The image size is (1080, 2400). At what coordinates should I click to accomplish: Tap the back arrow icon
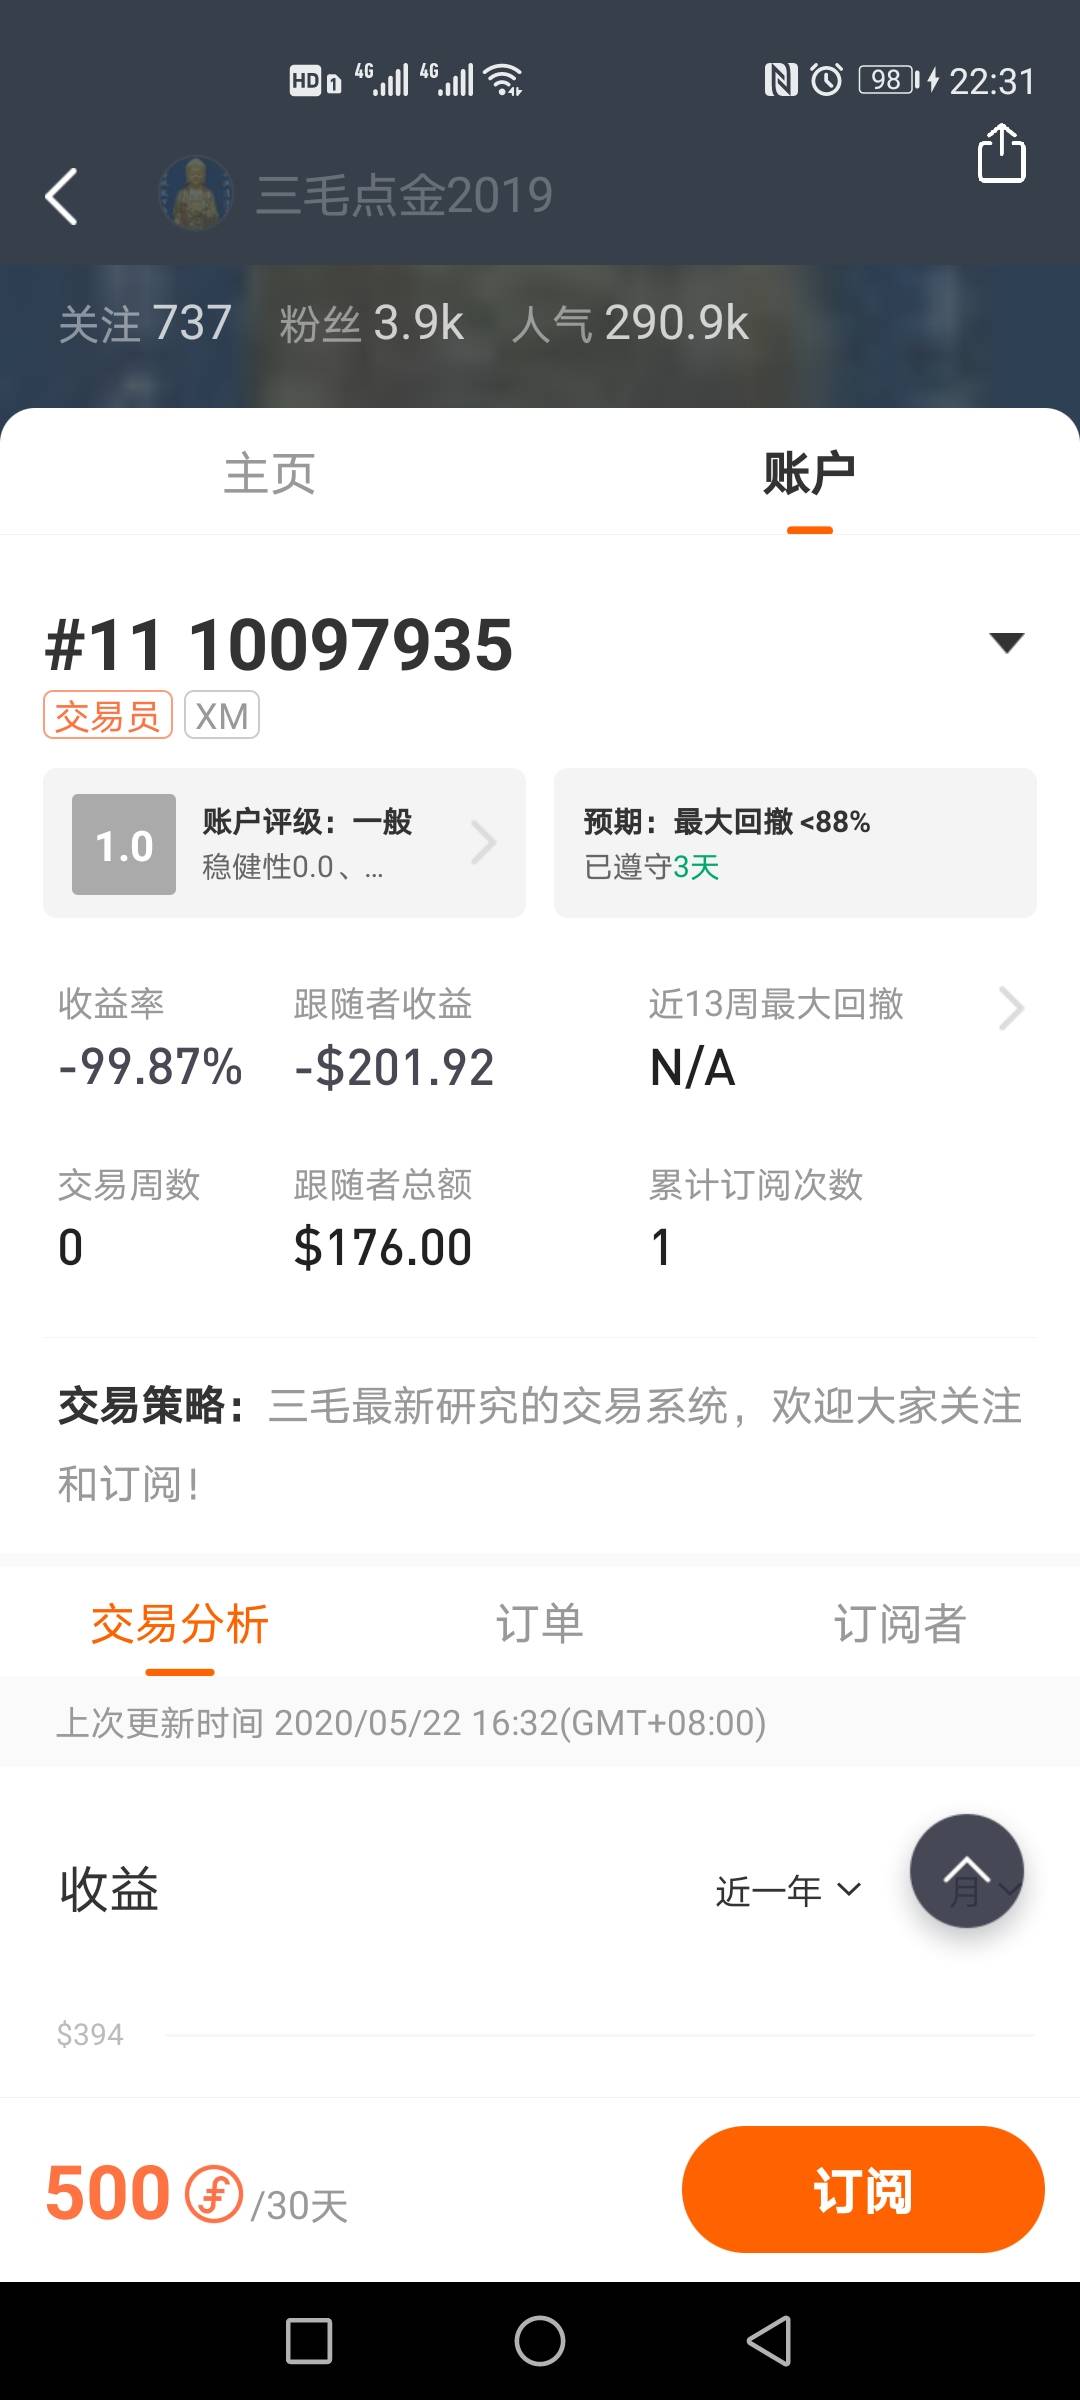coord(62,196)
